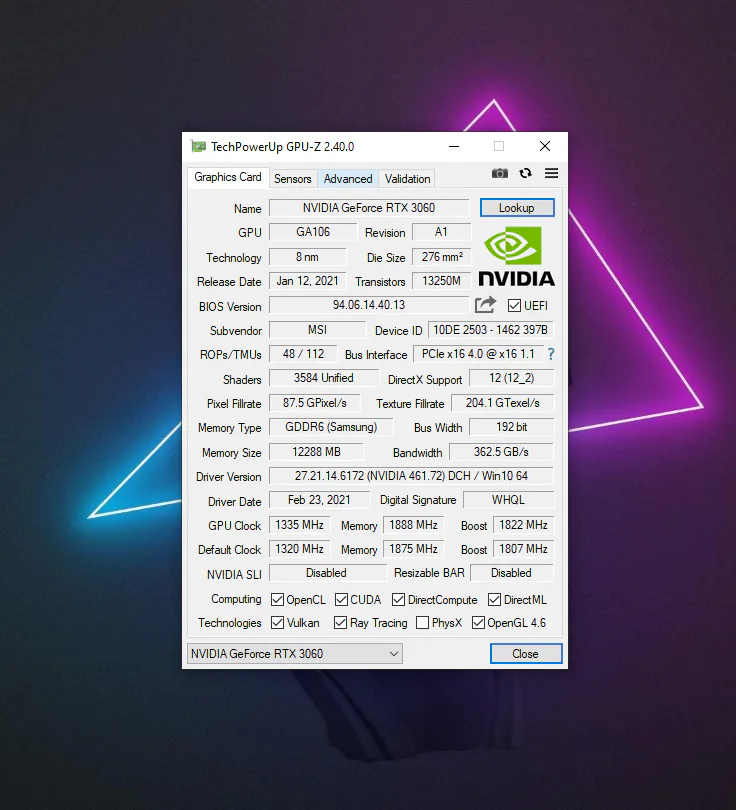
Task: Click the Device ID field 10DE 2503
Action: point(491,330)
